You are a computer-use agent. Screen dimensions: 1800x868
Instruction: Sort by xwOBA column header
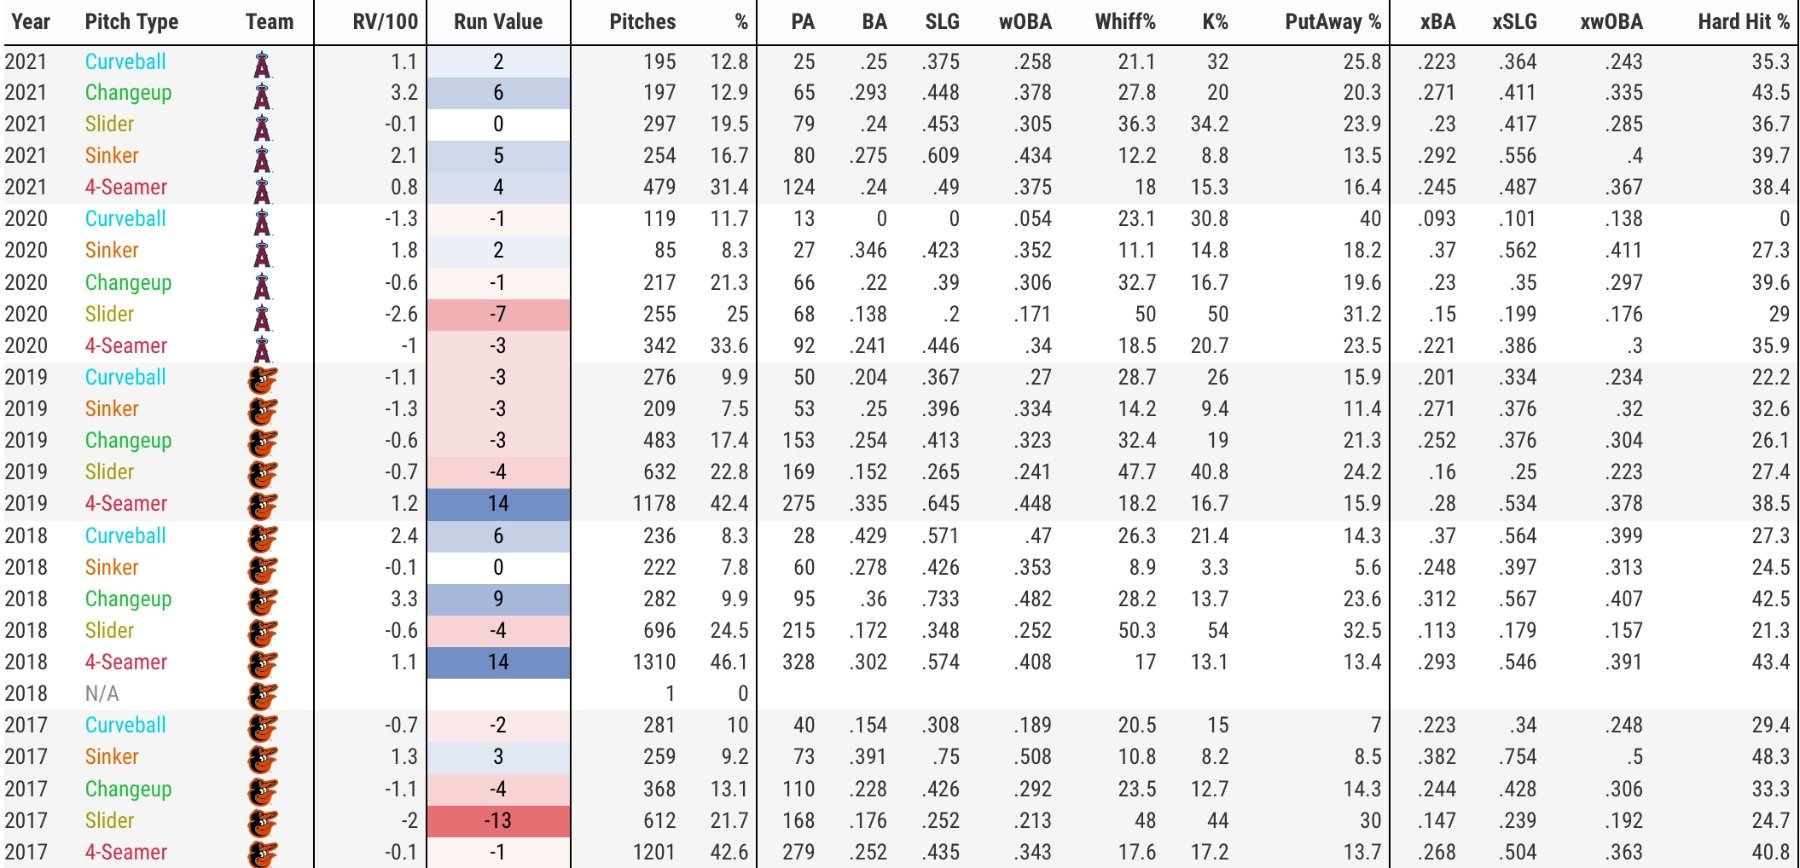[1611, 21]
